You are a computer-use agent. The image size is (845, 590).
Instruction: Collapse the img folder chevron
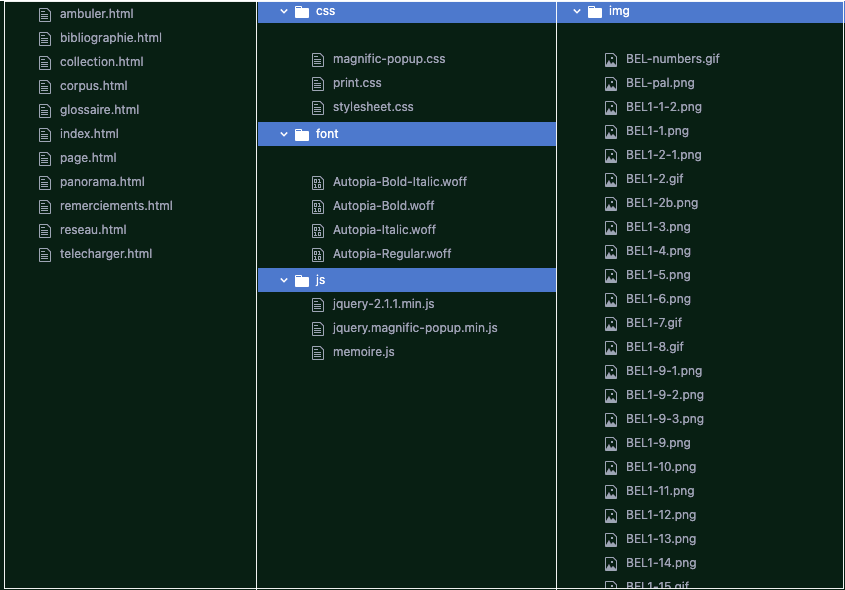(576, 12)
